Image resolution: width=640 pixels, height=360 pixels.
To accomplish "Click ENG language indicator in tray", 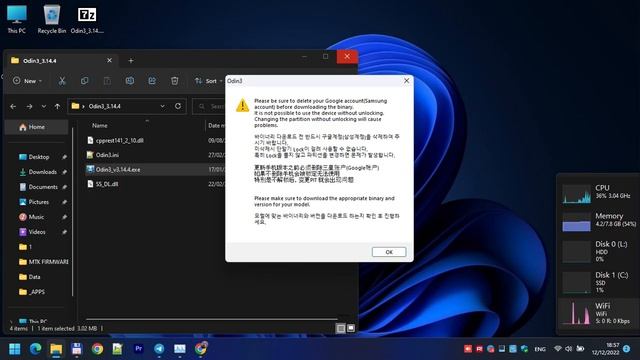I will (540, 349).
